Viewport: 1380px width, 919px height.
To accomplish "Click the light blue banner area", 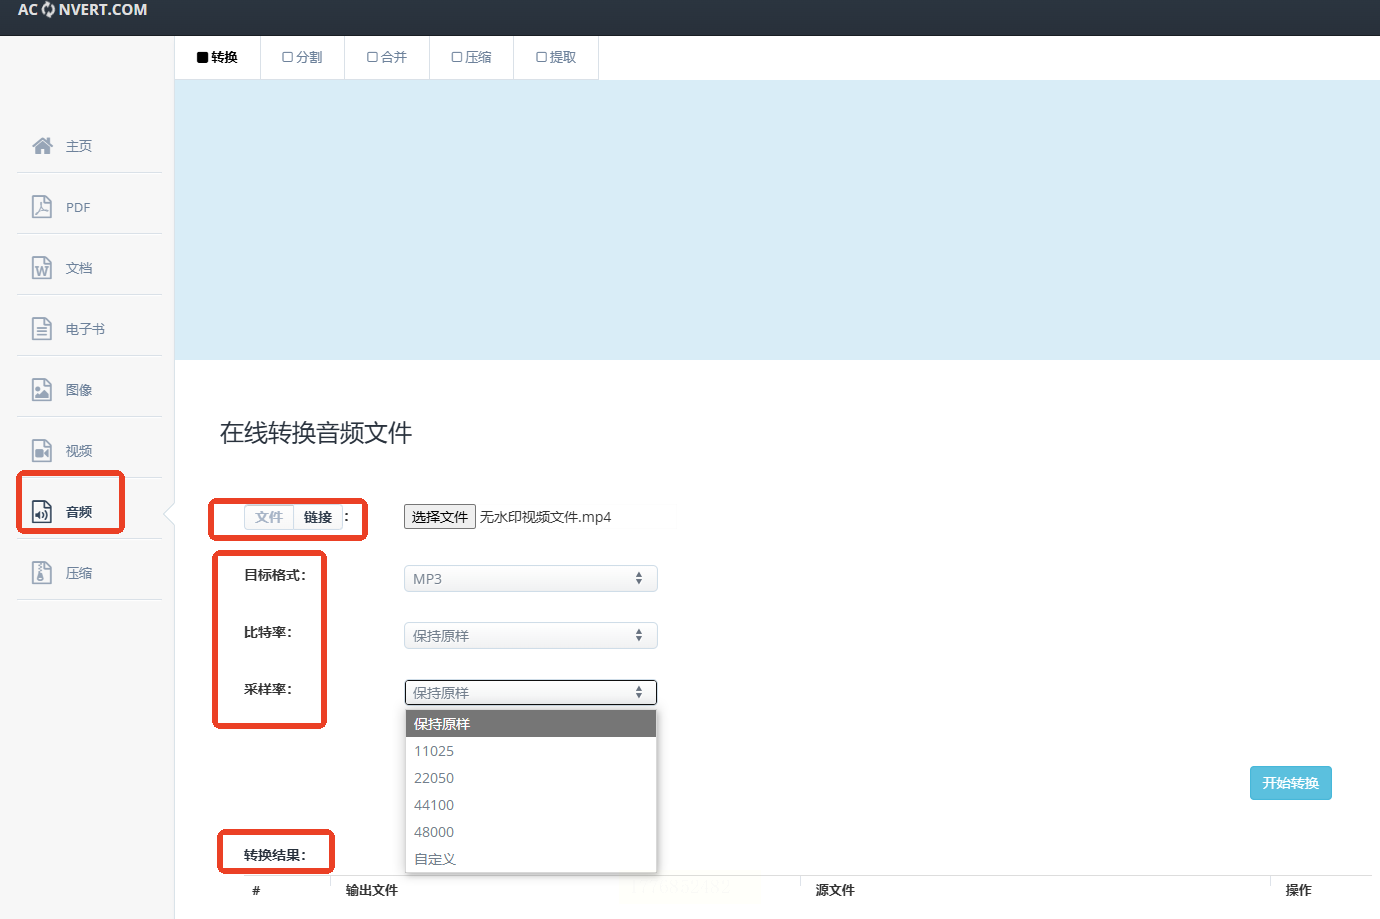I will pos(777,220).
